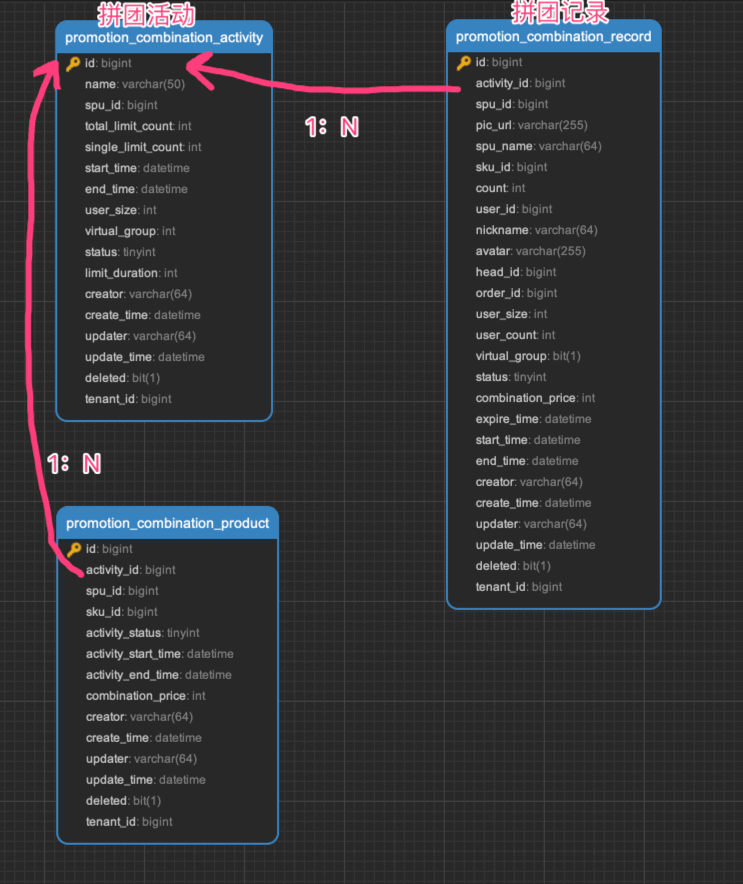The height and width of the screenshot is (884, 743).
Task: Click the 拼团记录 annotation label
Action: [x=560, y=12]
